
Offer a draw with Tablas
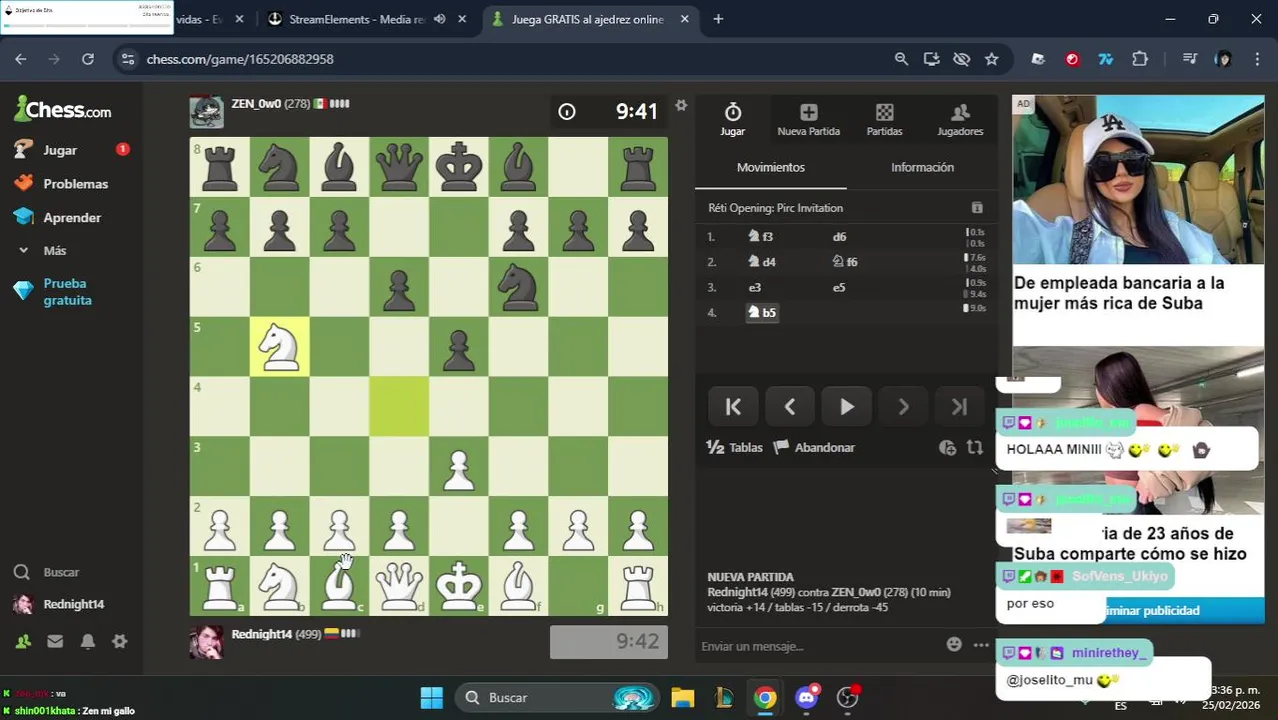[x=734, y=447]
